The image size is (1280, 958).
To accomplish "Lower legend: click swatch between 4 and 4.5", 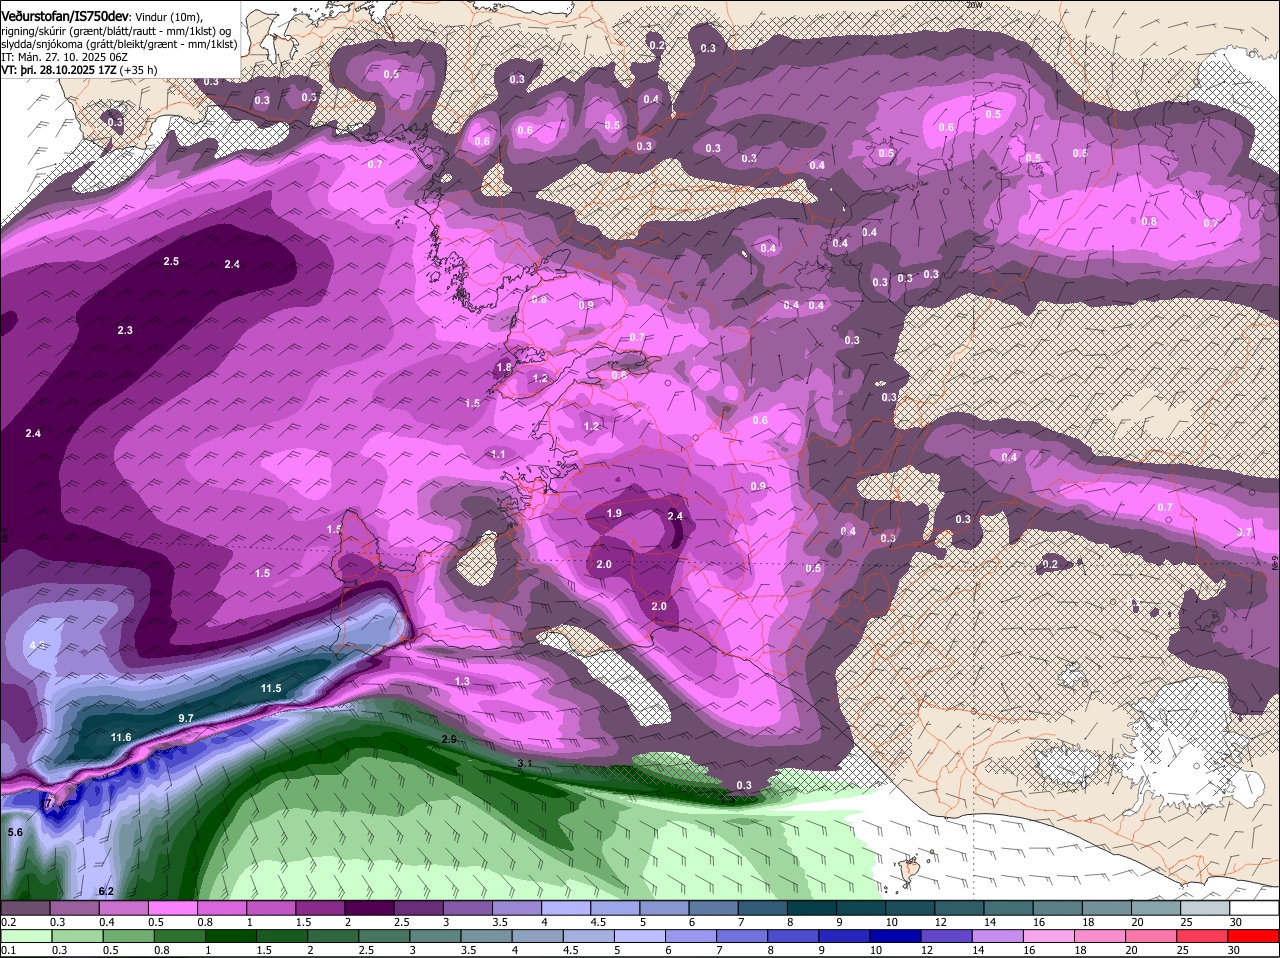I will point(540,937).
